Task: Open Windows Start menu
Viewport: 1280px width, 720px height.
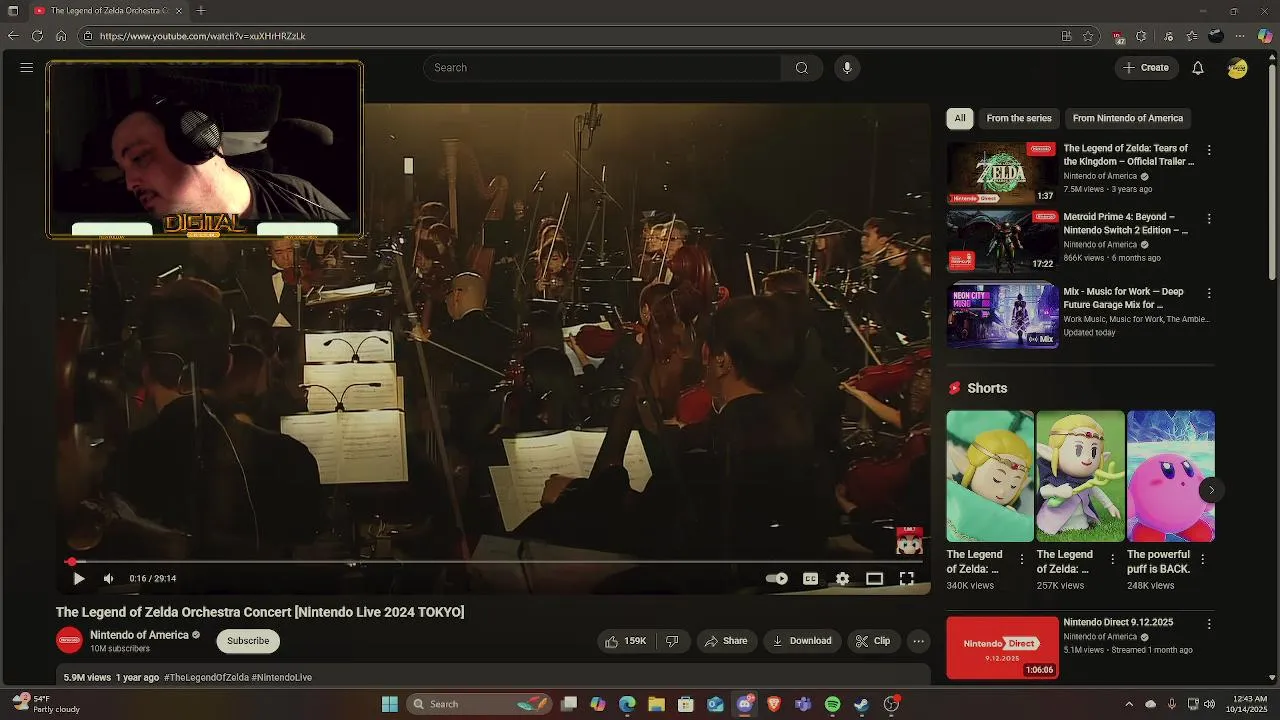Action: (390, 704)
